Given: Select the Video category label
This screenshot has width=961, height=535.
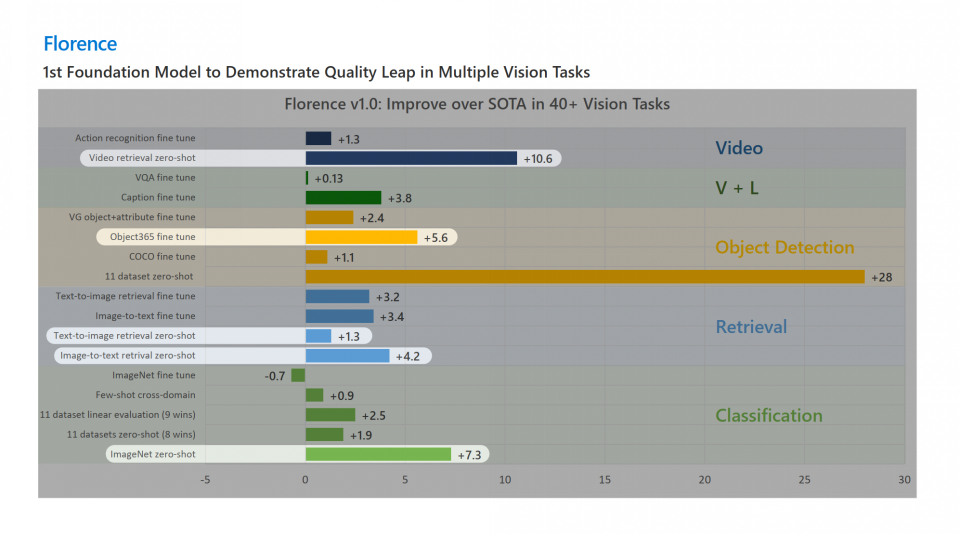Looking at the screenshot, I should (x=739, y=148).
